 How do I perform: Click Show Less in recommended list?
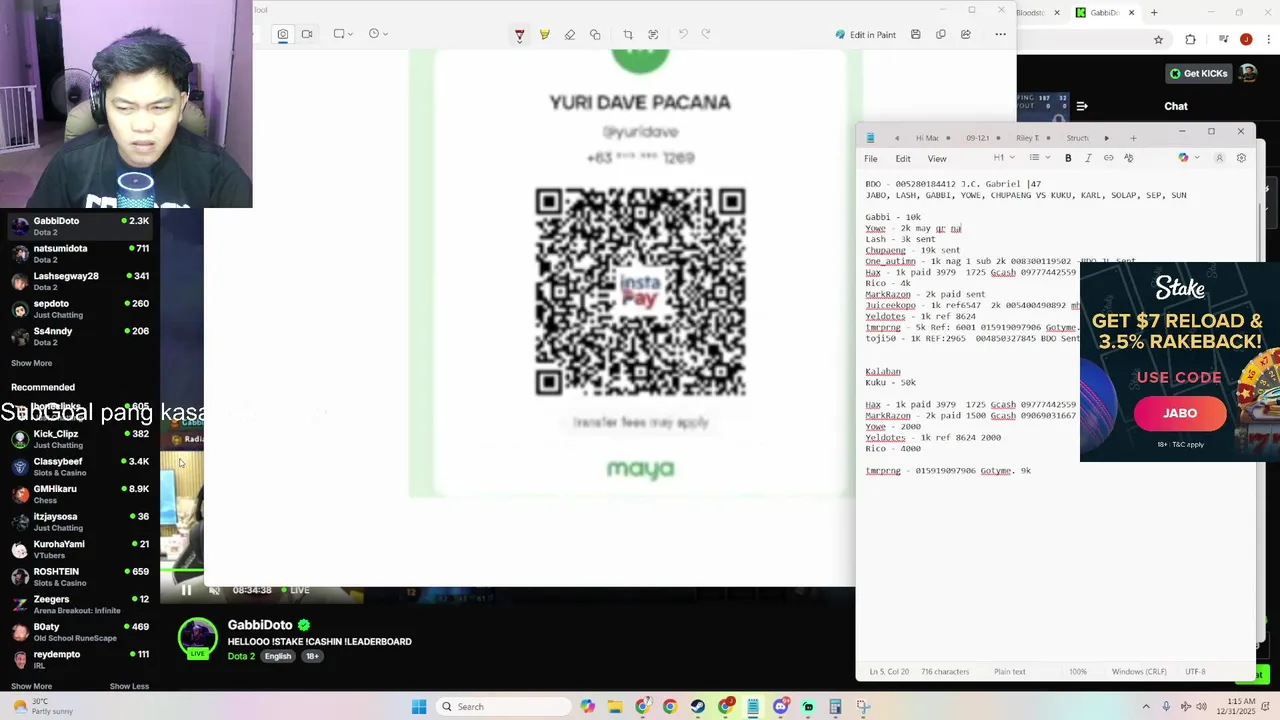[x=129, y=686]
